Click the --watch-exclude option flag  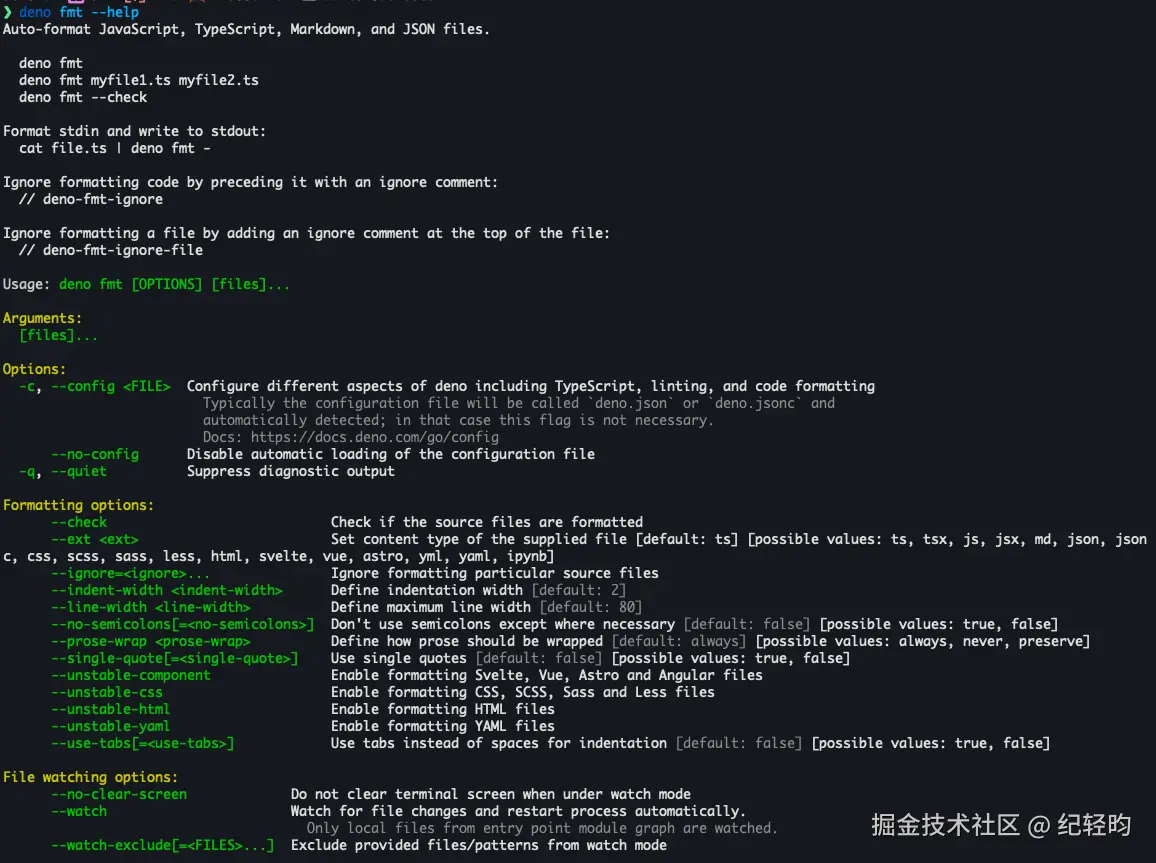pyautogui.click(x=163, y=845)
